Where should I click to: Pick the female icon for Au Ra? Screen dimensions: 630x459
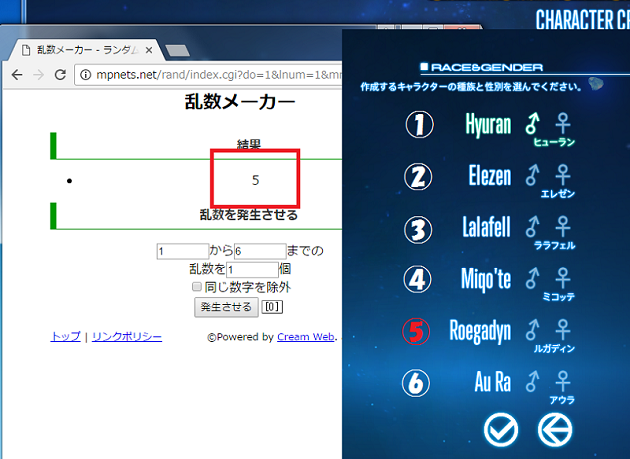point(562,381)
